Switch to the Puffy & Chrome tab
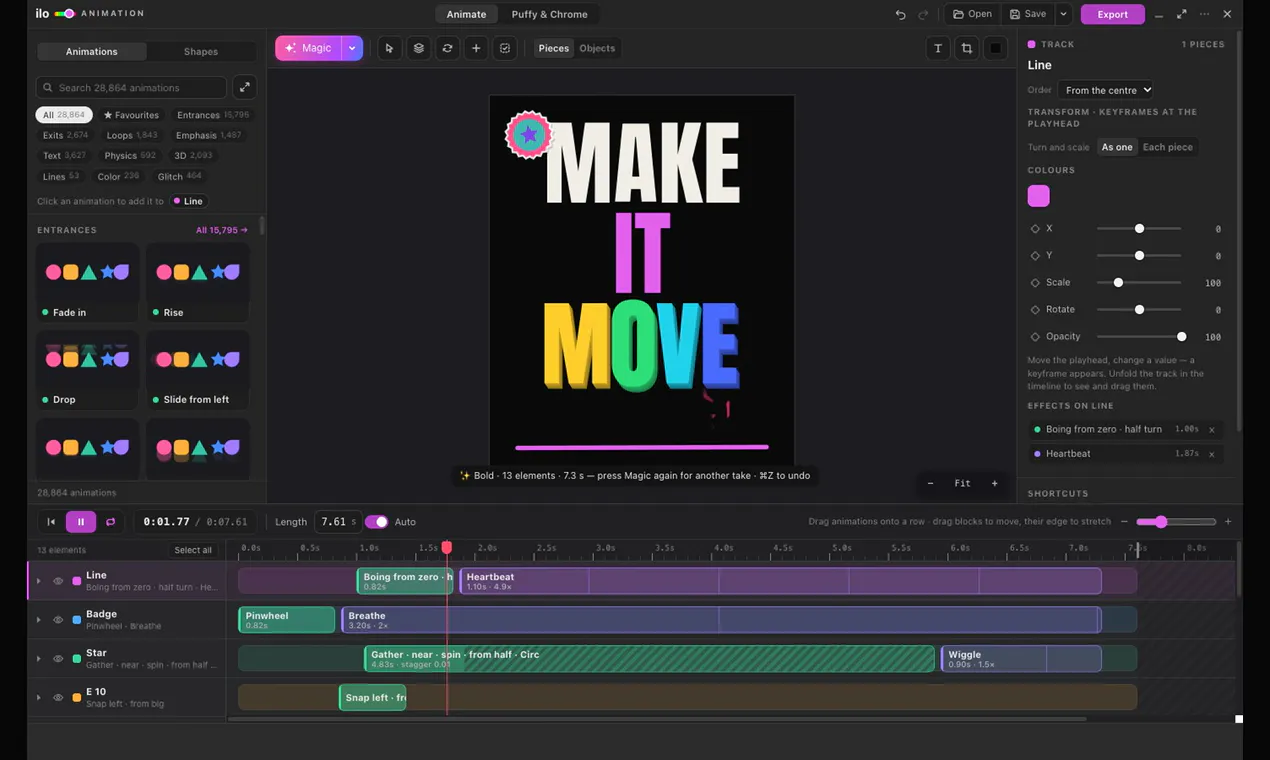 pos(549,14)
